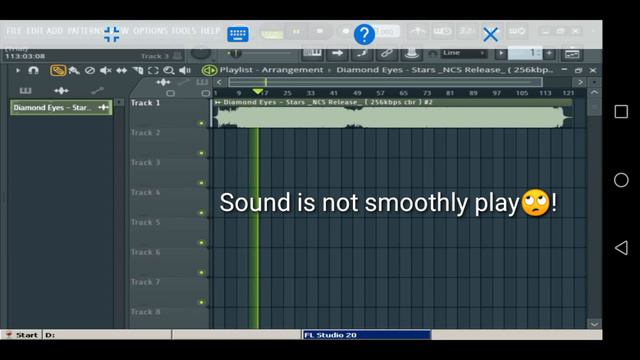Select the Slice tool
The image size is (640, 360).
tap(138, 71)
